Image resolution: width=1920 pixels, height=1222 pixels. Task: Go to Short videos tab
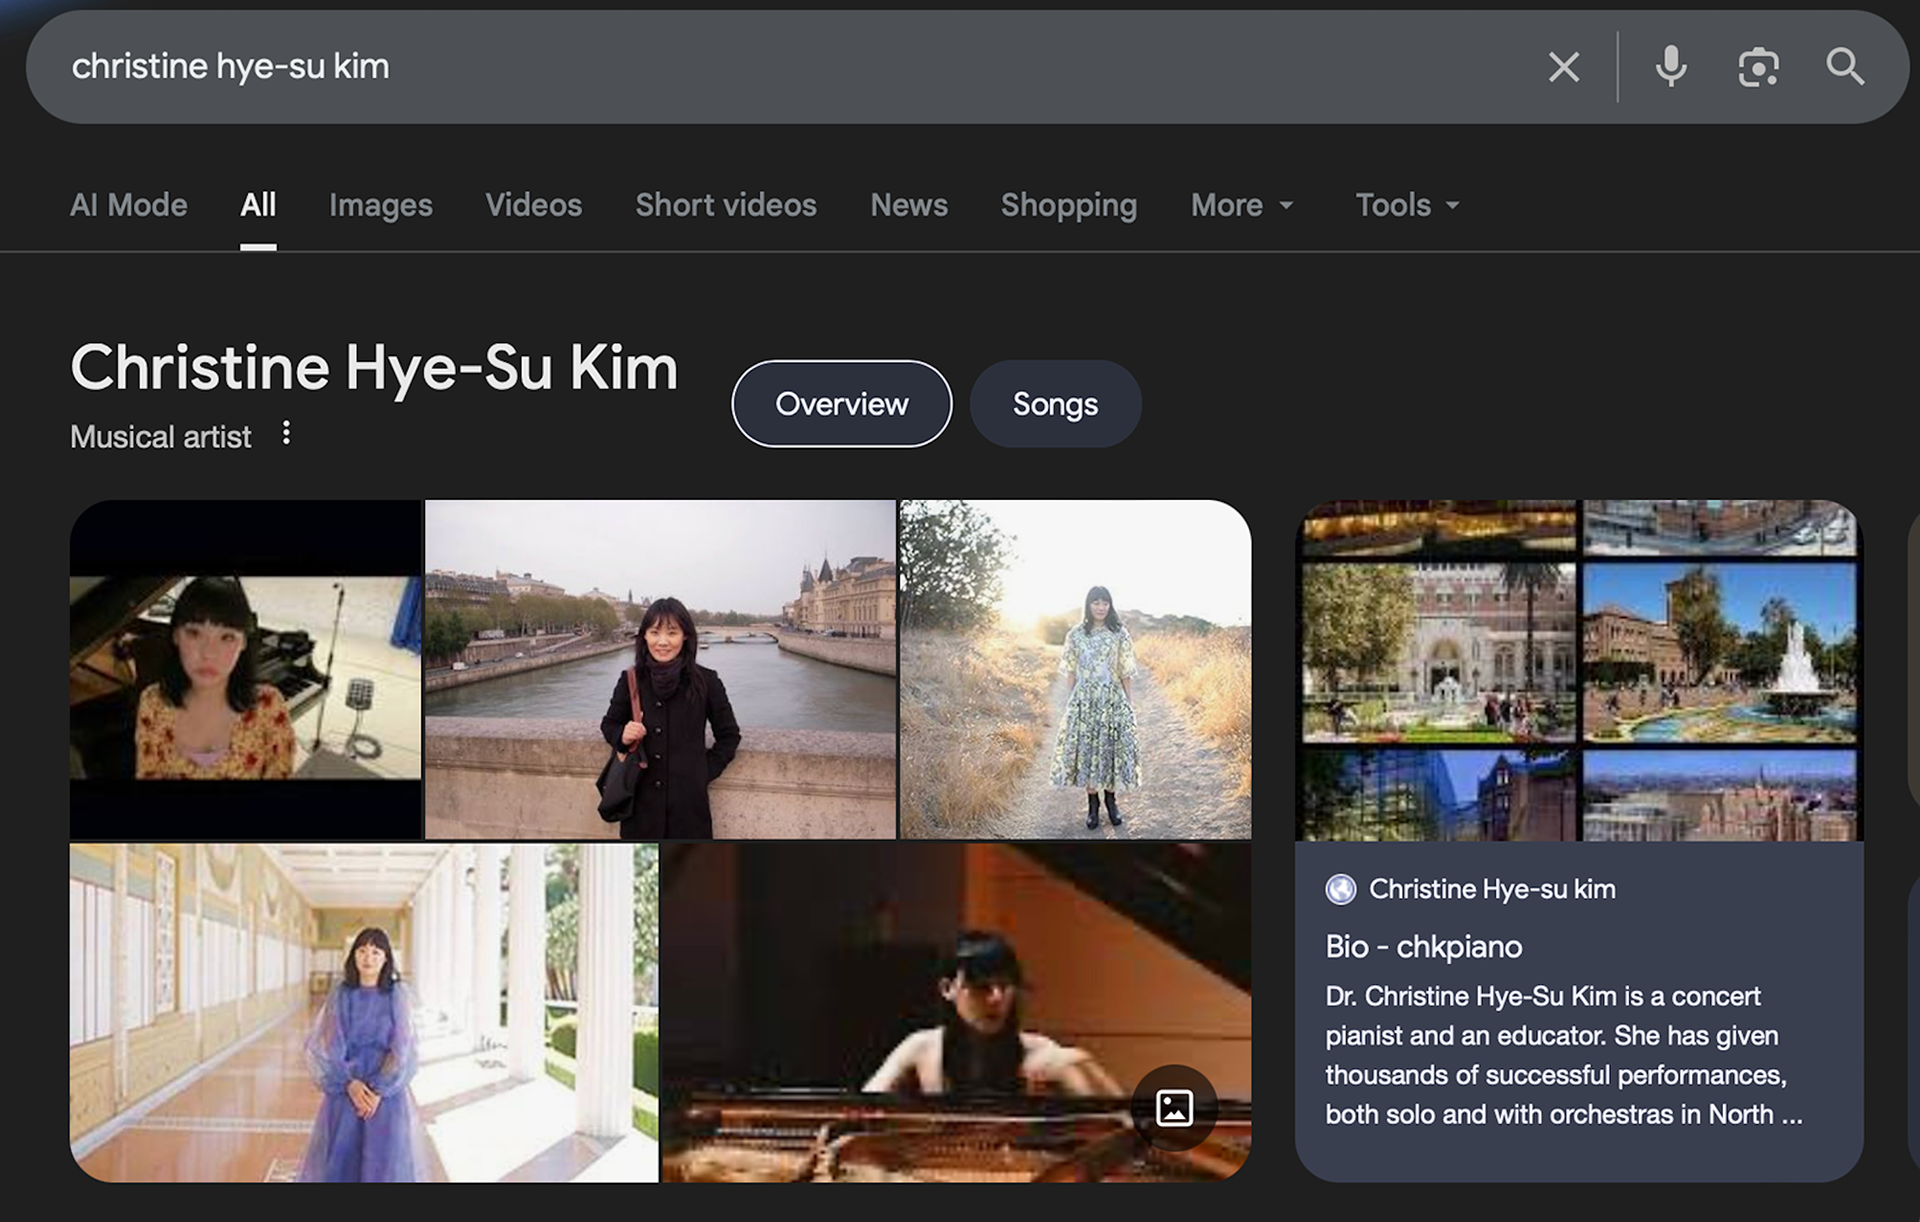726,205
